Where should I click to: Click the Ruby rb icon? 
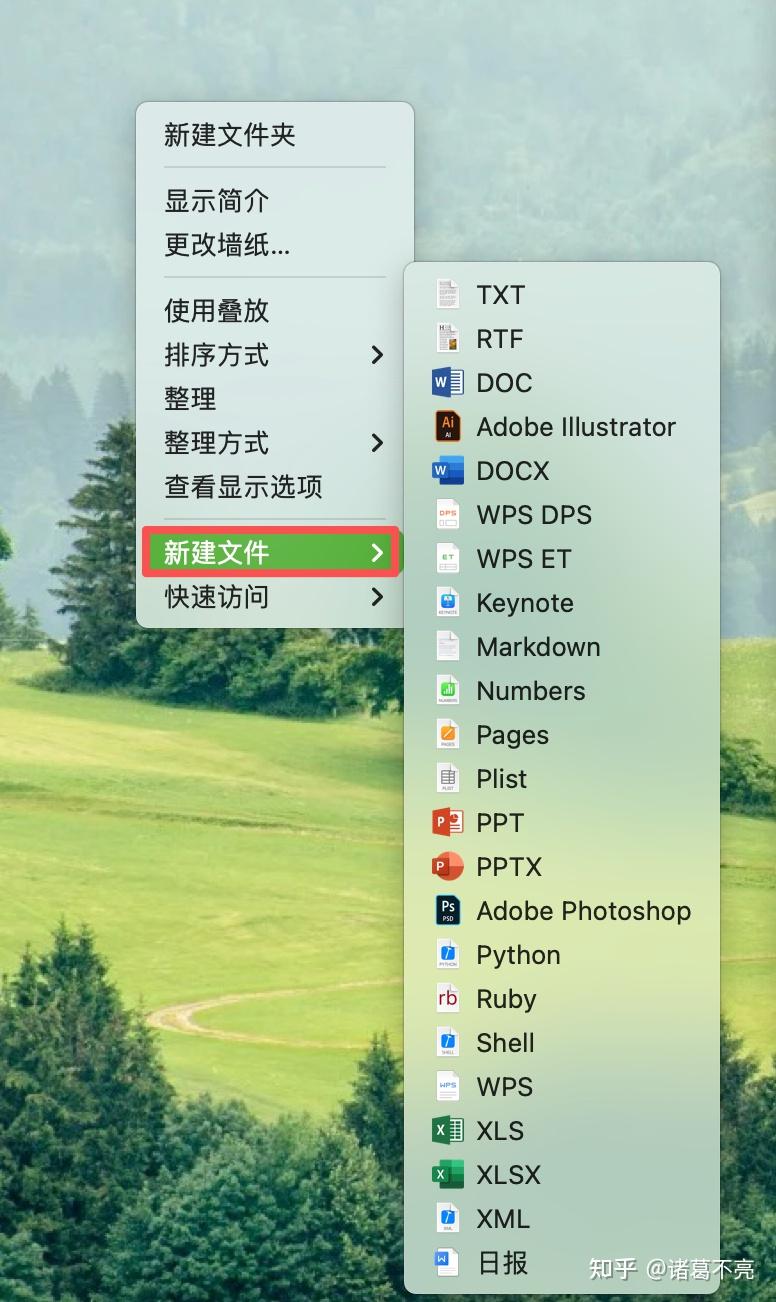pyautogui.click(x=448, y=999)
